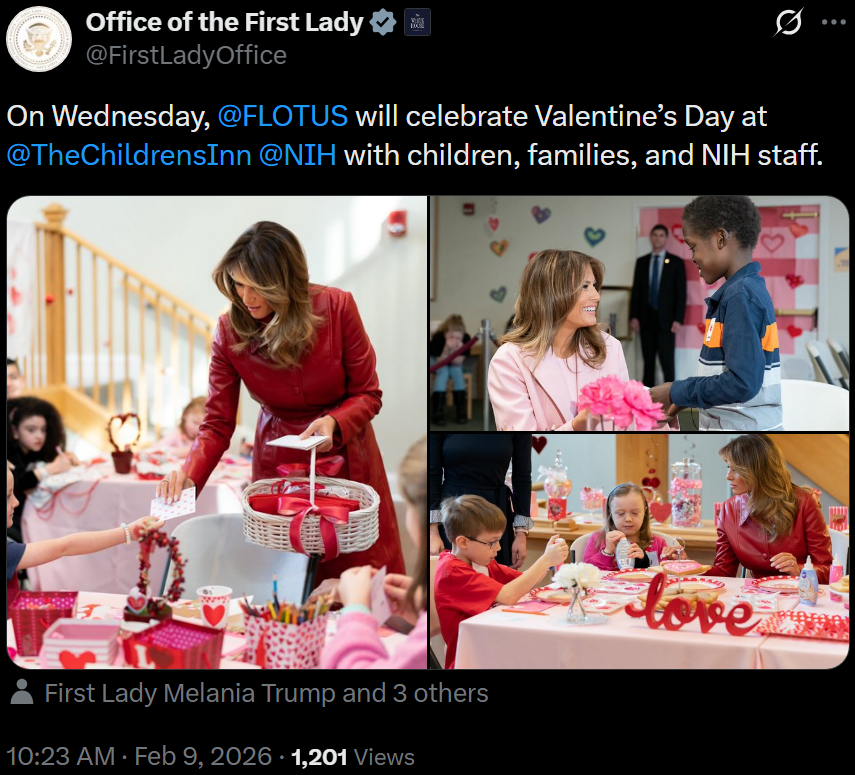Open the @FLOTUS mention link

[x=282, y=116]
